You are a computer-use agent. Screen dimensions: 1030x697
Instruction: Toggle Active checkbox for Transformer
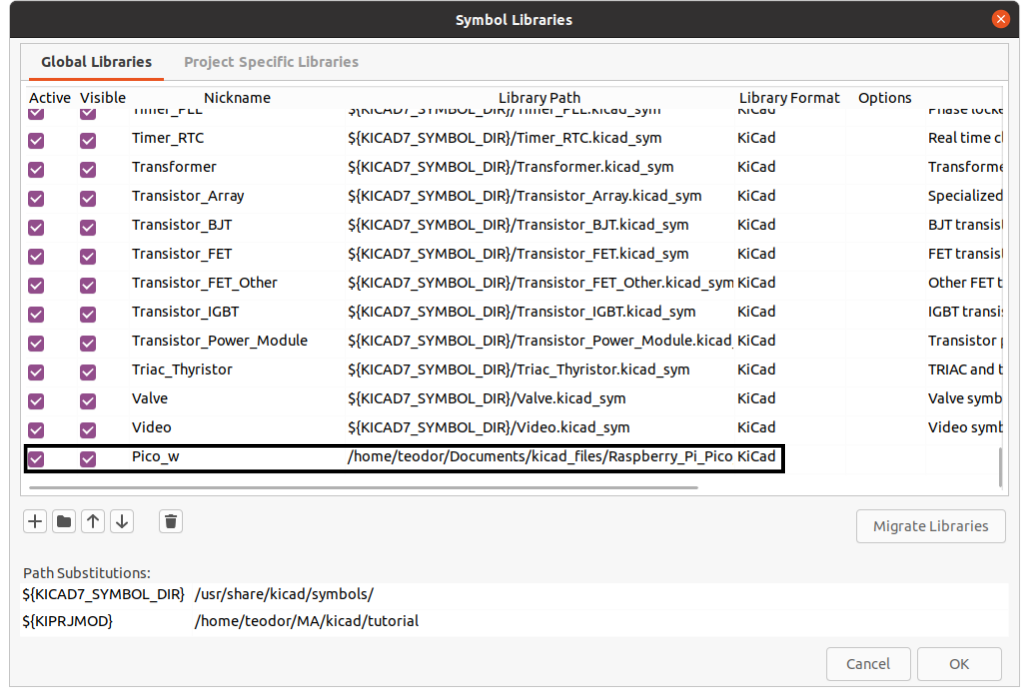(36, 169)
